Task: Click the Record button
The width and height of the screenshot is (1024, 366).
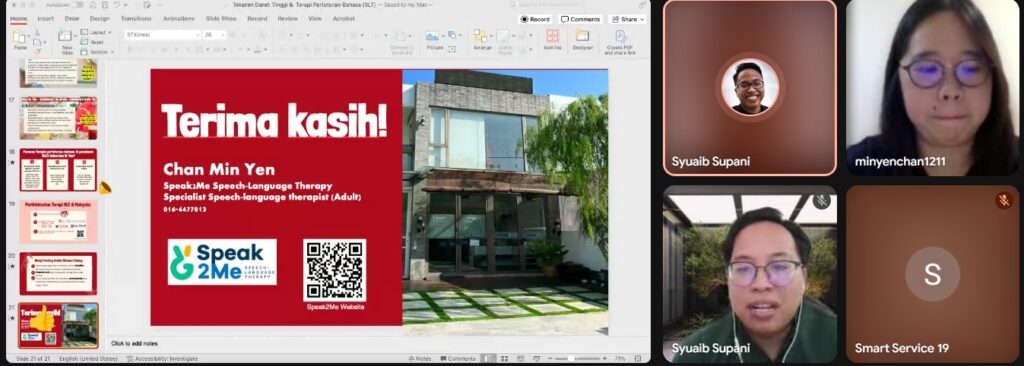Action: pyautogui.click(x=535, y=19)
